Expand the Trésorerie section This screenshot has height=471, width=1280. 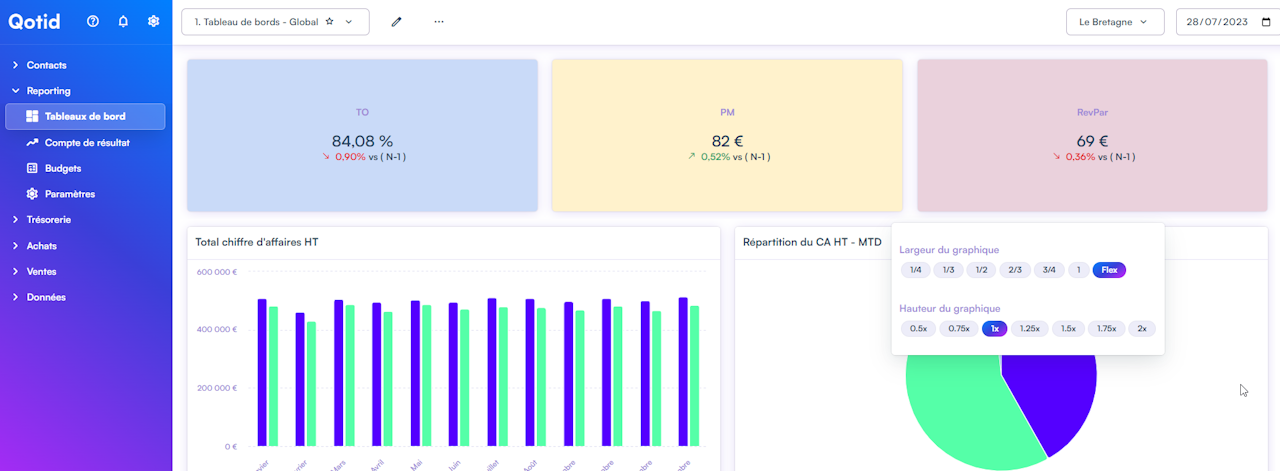coord(48,220)
